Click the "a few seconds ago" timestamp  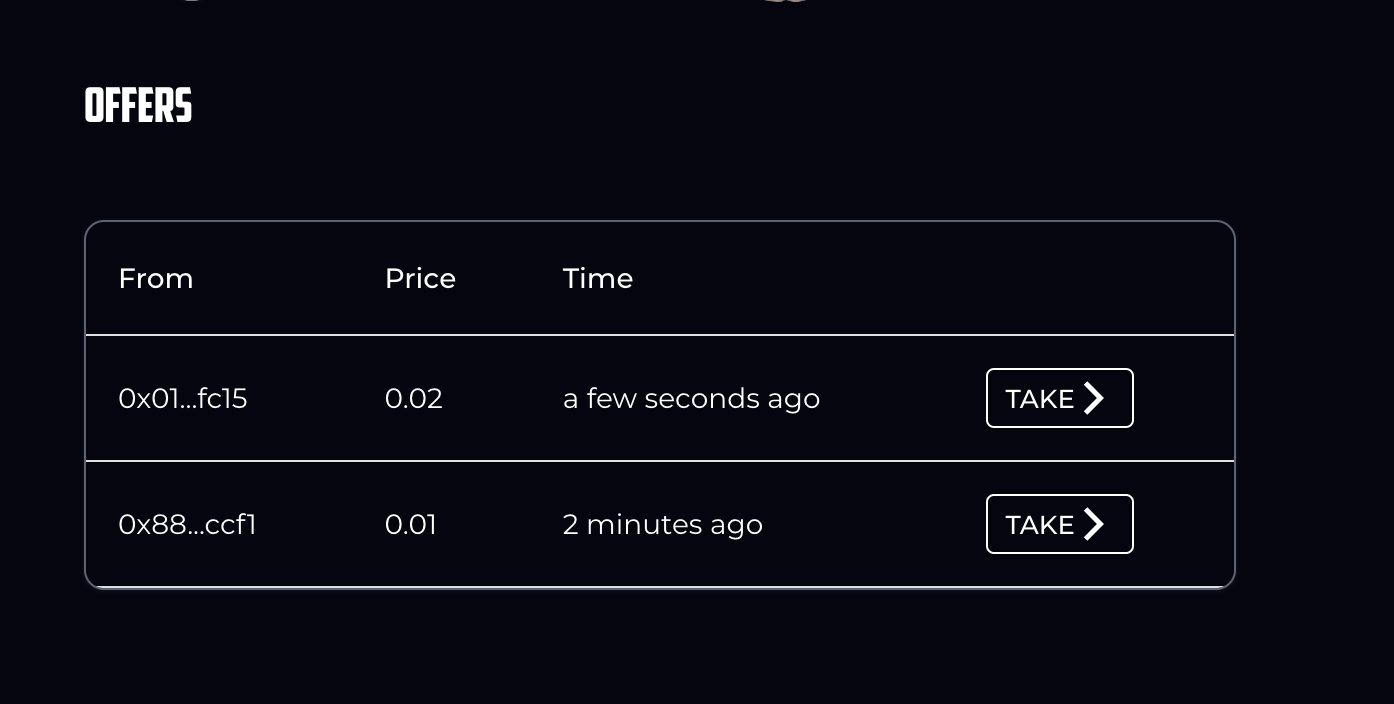click(x=691, y=399)
